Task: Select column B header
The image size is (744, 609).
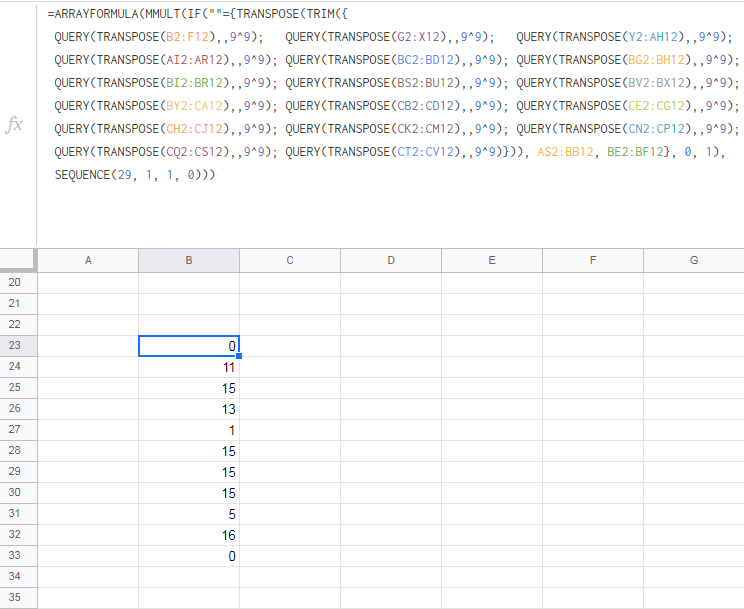Action: point(189,260)
